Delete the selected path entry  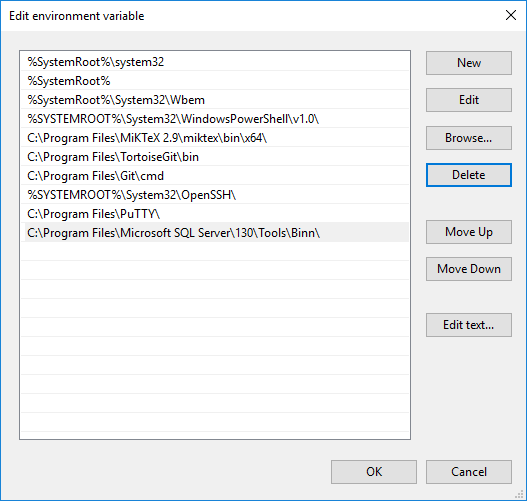tap(469, 175)
